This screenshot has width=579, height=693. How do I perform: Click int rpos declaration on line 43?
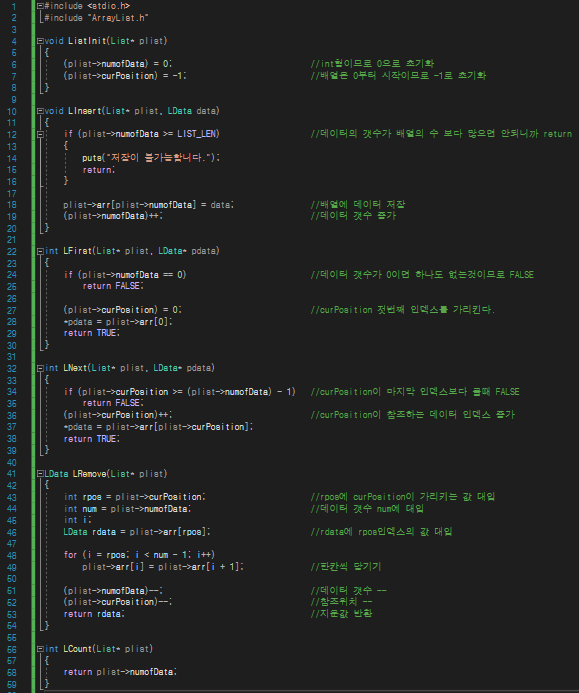[135, 497]
